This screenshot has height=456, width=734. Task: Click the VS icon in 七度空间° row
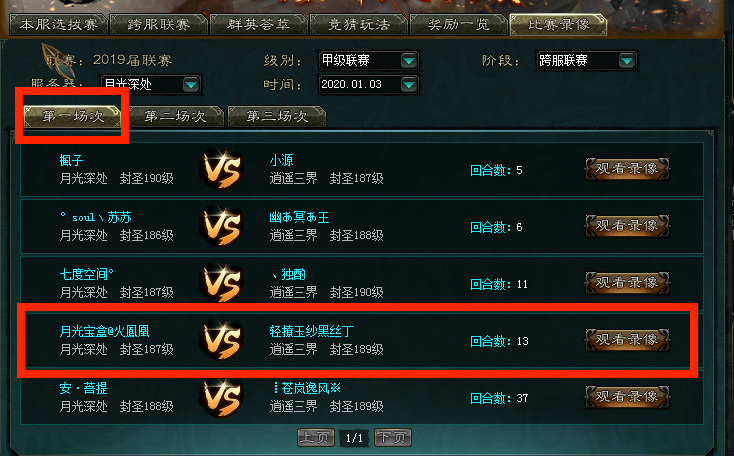(x=222, y=284)
